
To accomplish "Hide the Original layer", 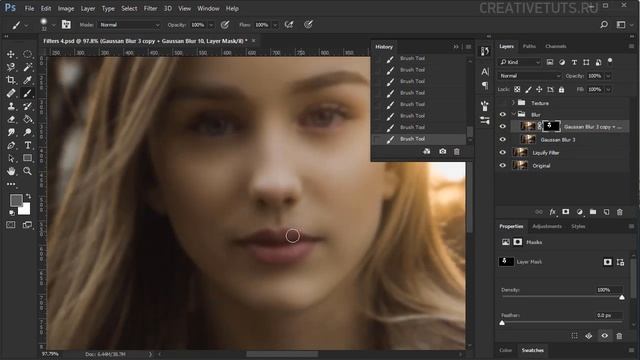I will (502, 166).
